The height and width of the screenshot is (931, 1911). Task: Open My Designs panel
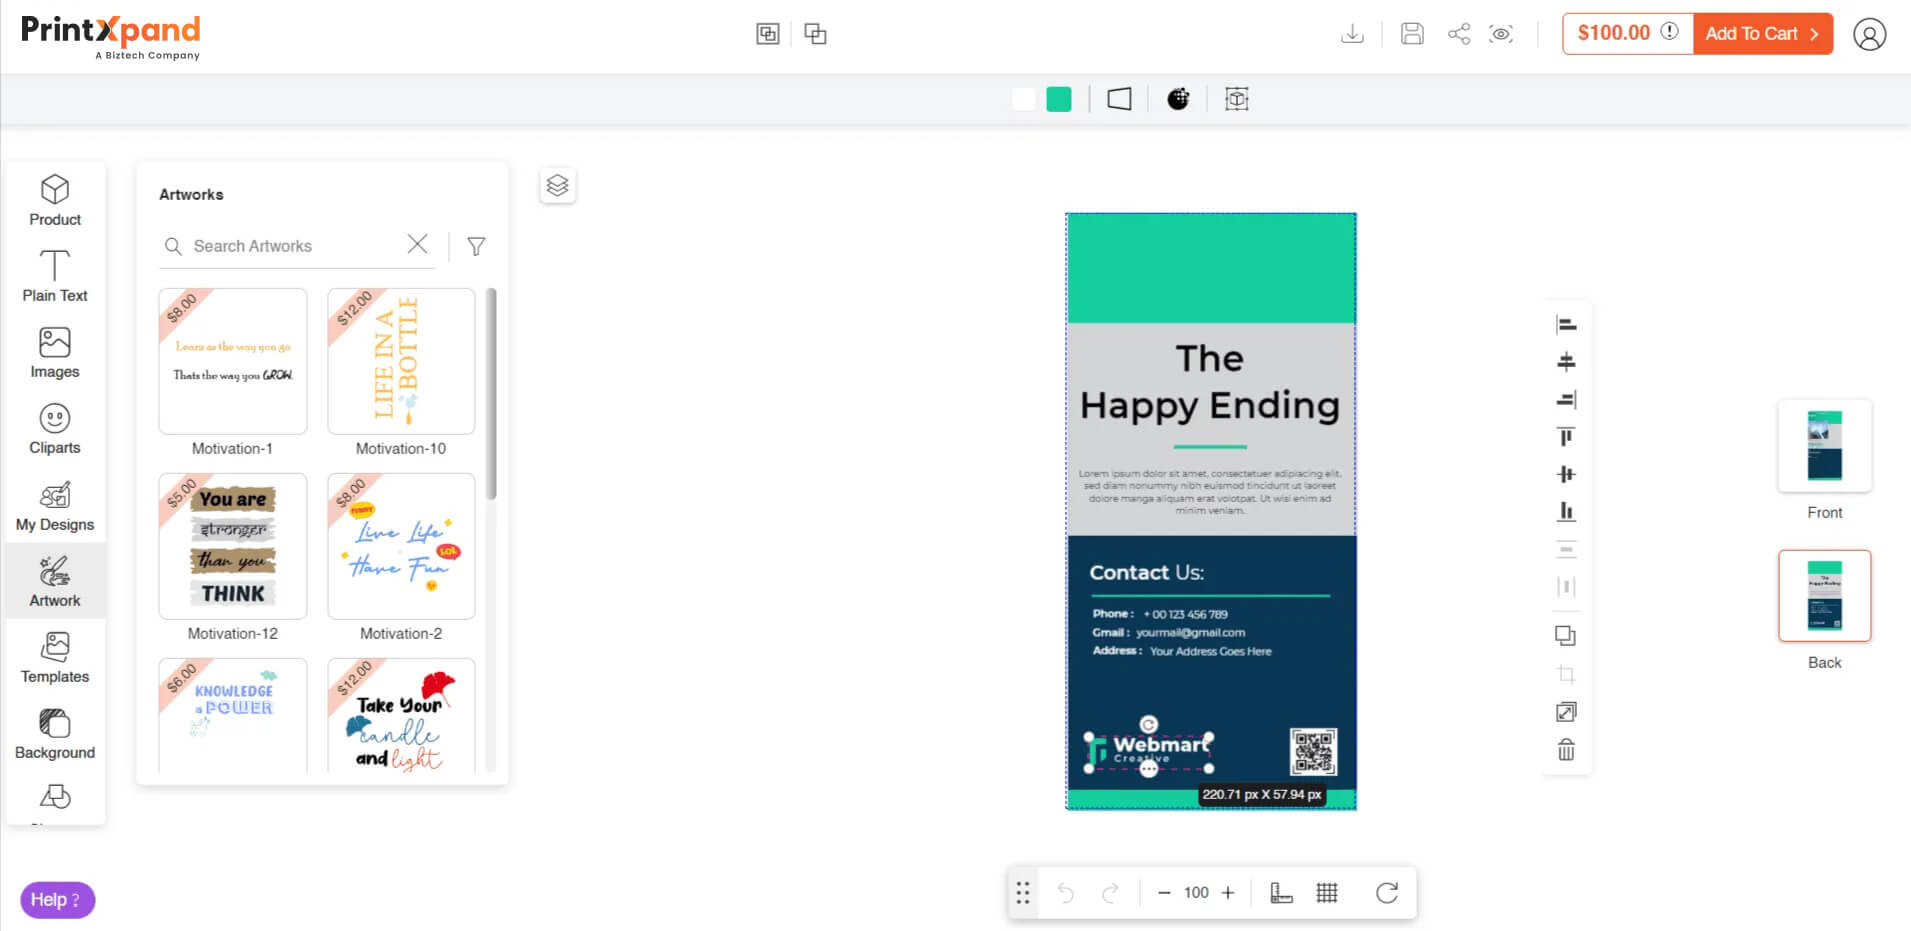tap(55, 506)
